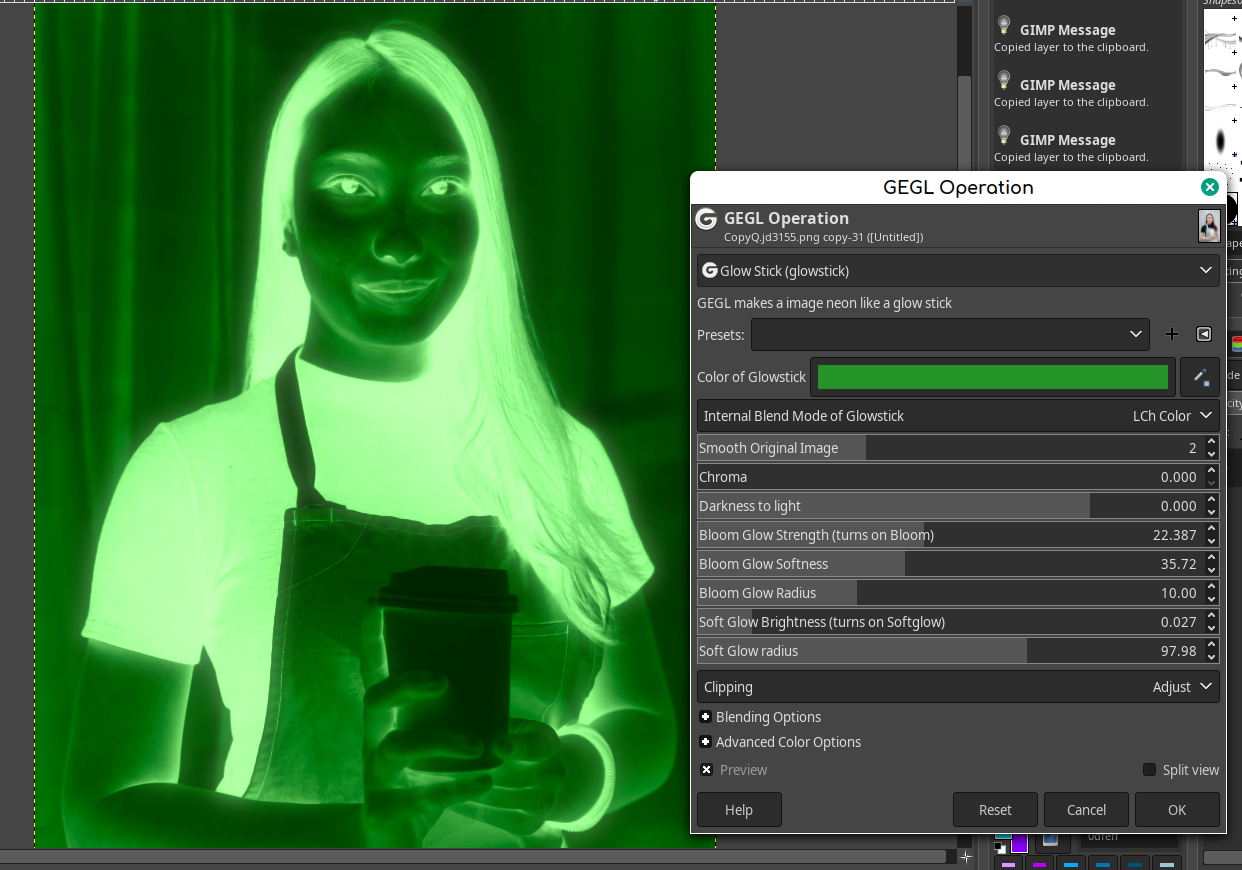The height and width of the screenshot is (870, 1242).
Task: Open Internal Blend Mode of Glowstick dropdown
Action: (958, 415)
